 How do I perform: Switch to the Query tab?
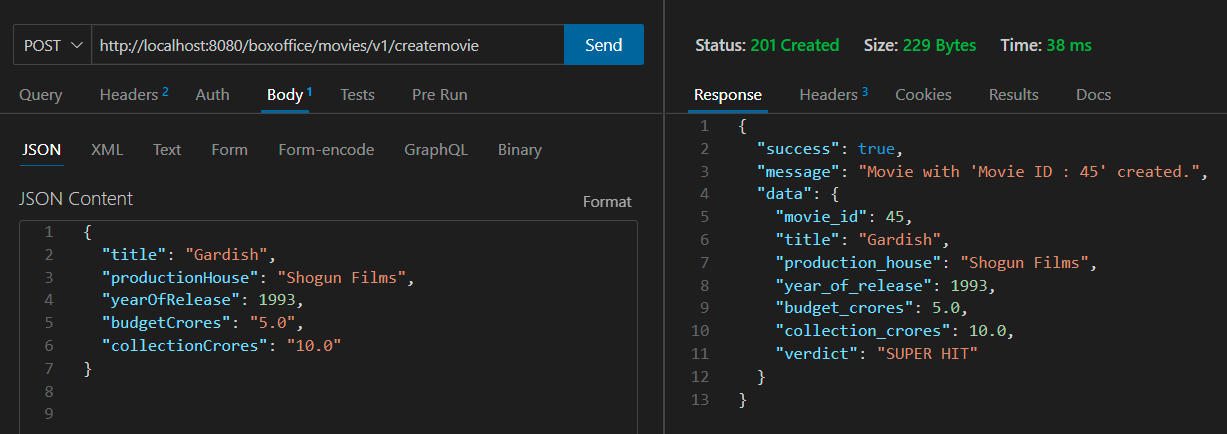(41, 95)
